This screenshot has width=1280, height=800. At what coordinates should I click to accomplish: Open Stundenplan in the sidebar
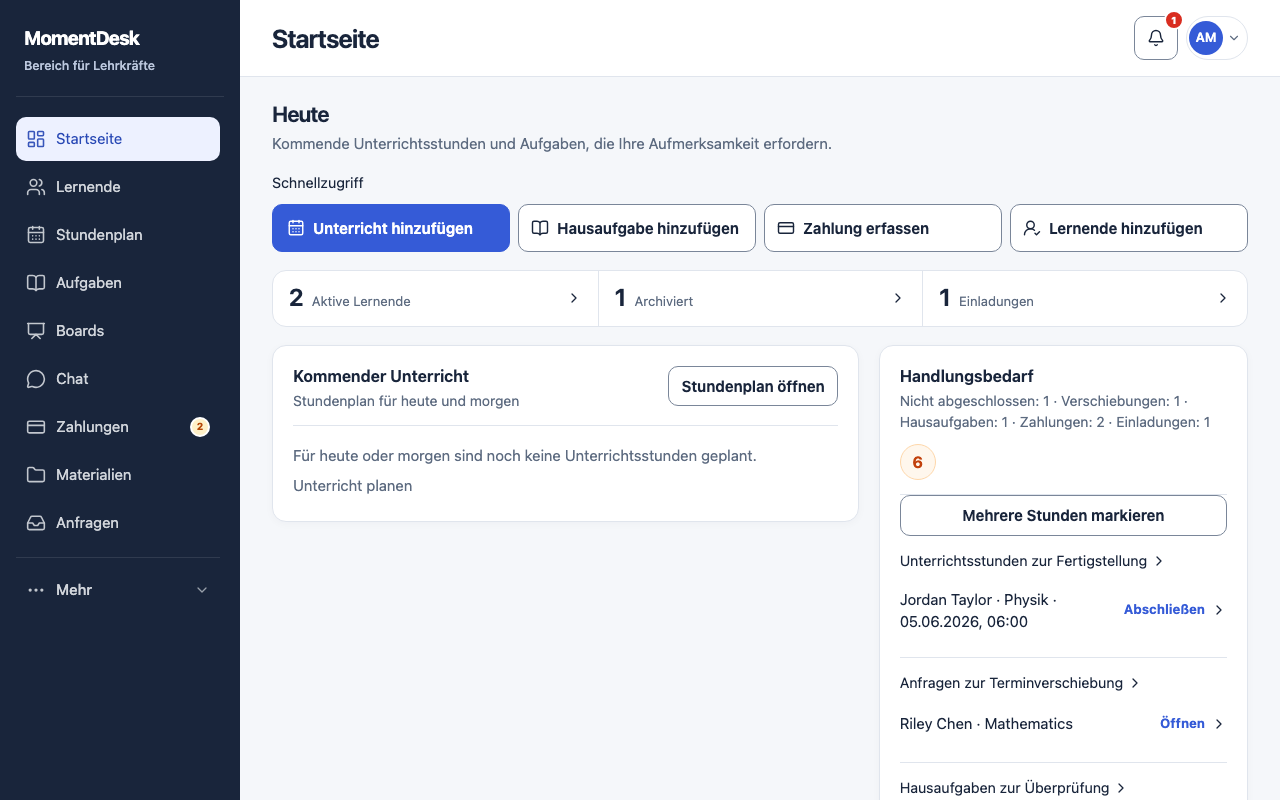pyautogui.click(x=118, y=235)
